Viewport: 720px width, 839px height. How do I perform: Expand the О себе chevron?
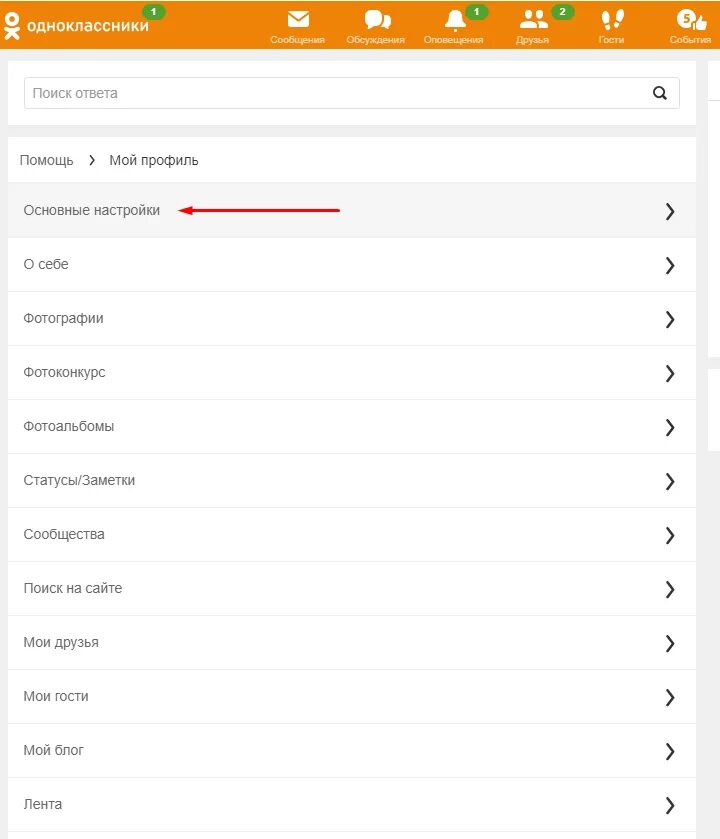[x=670, y=265]
